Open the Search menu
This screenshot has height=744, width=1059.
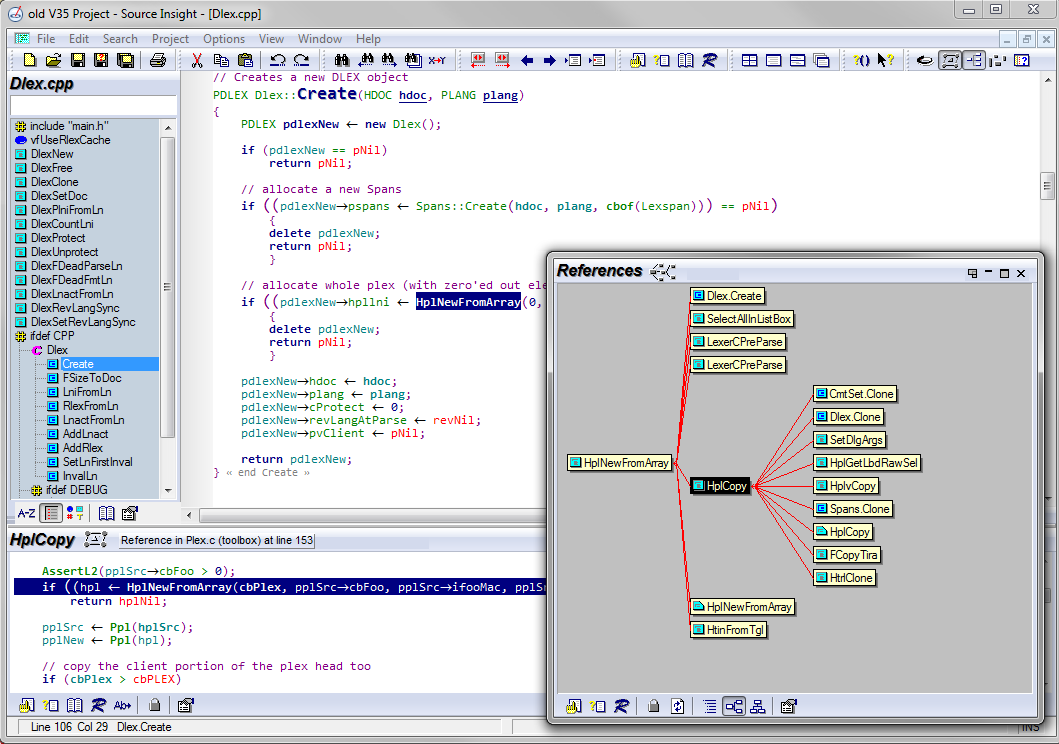pos(120,39)
